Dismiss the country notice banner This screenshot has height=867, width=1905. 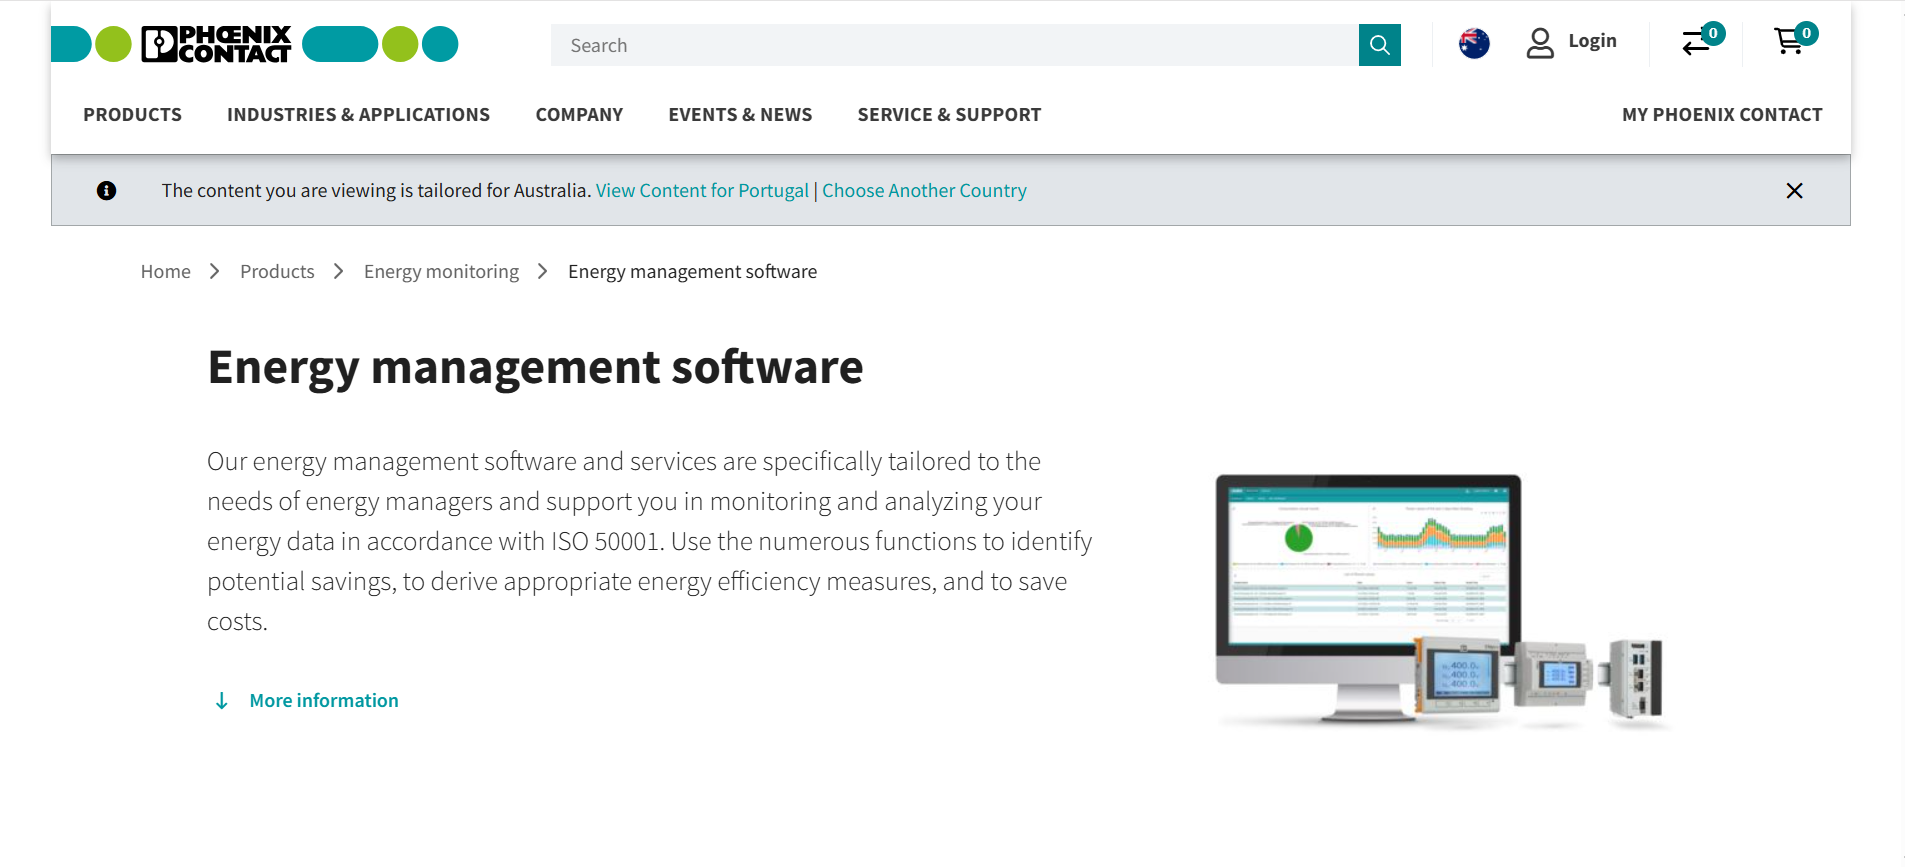(1794, 190)
